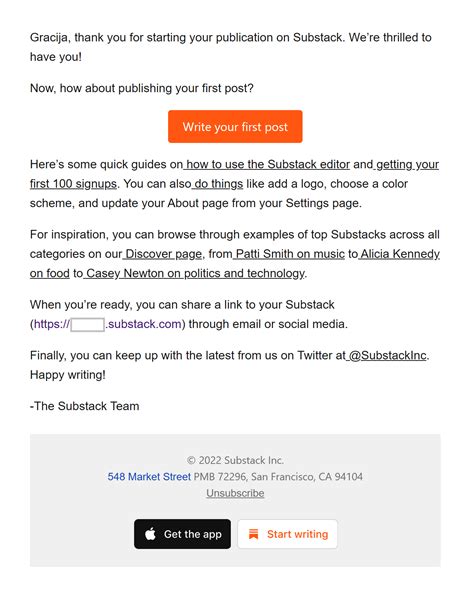Screen dimensions: 474x593
Task: Click the 548 Market Street address link
Action: coord(149,477)
